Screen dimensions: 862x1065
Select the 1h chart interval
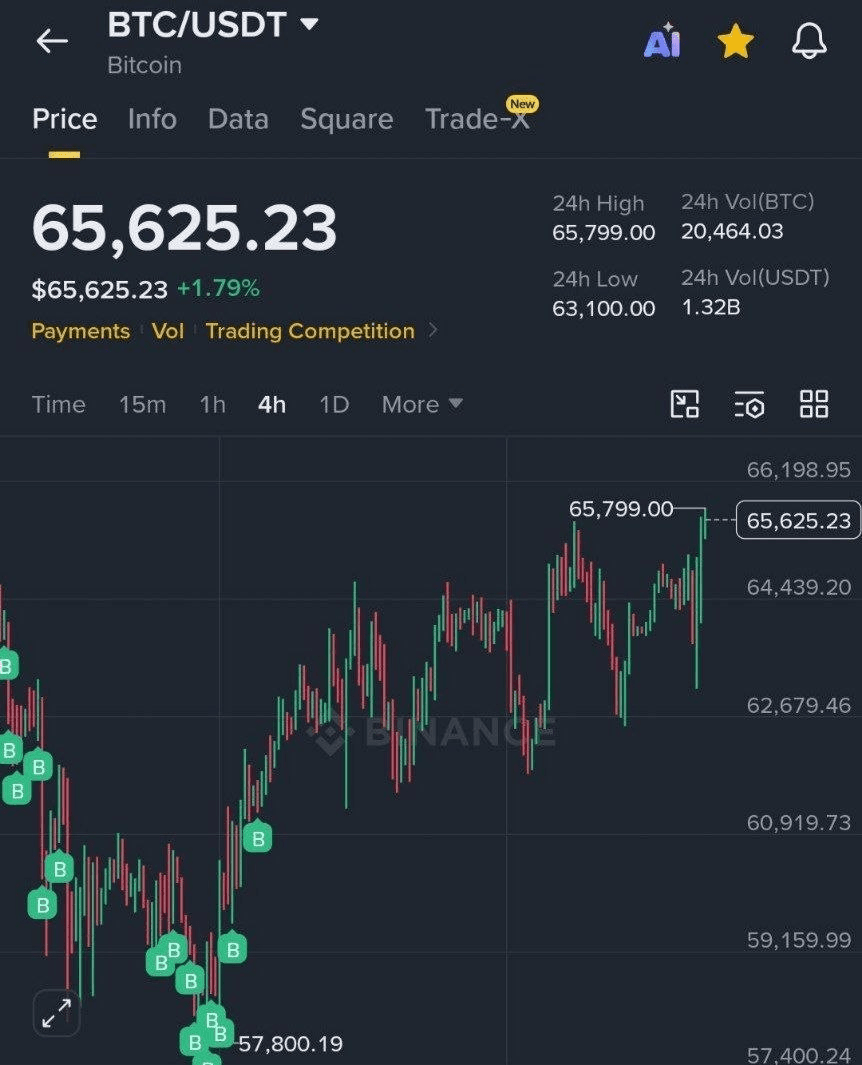tap(212, 405)
